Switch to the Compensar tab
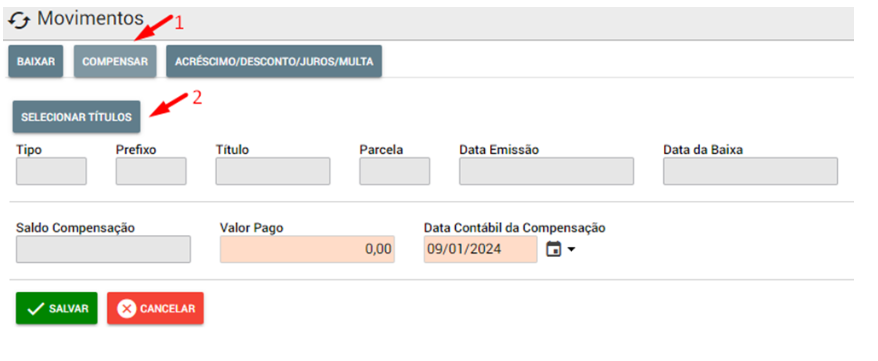The width and height of the screenshot is (878, 361). click(115, 62)
